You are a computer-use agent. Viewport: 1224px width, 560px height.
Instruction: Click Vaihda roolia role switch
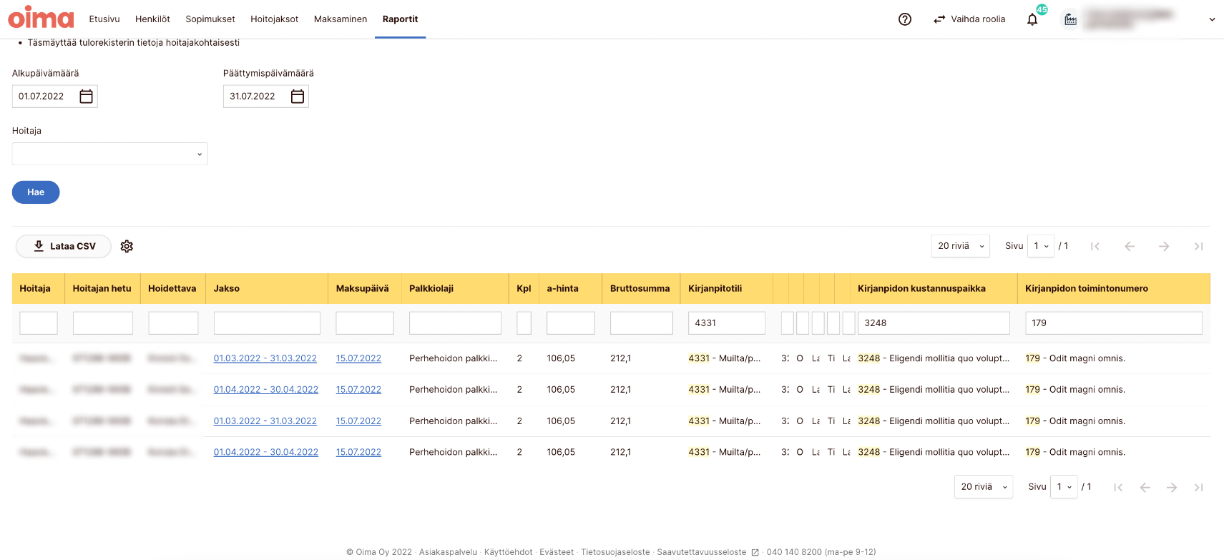pos(969,19)
